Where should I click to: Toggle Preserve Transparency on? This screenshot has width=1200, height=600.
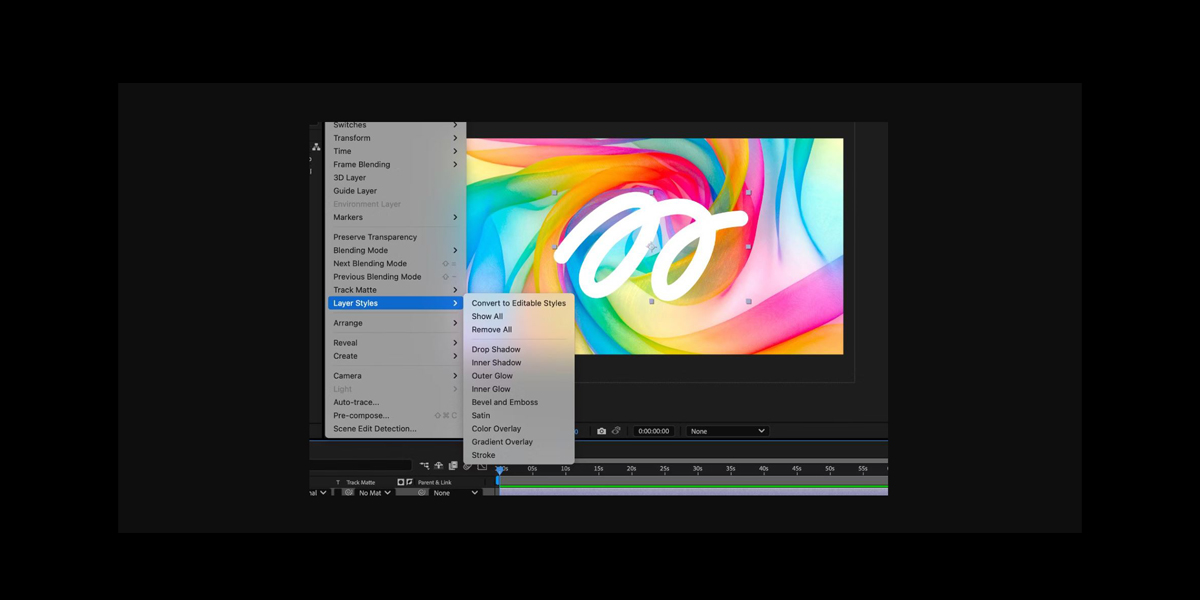(x=373, y=236)
